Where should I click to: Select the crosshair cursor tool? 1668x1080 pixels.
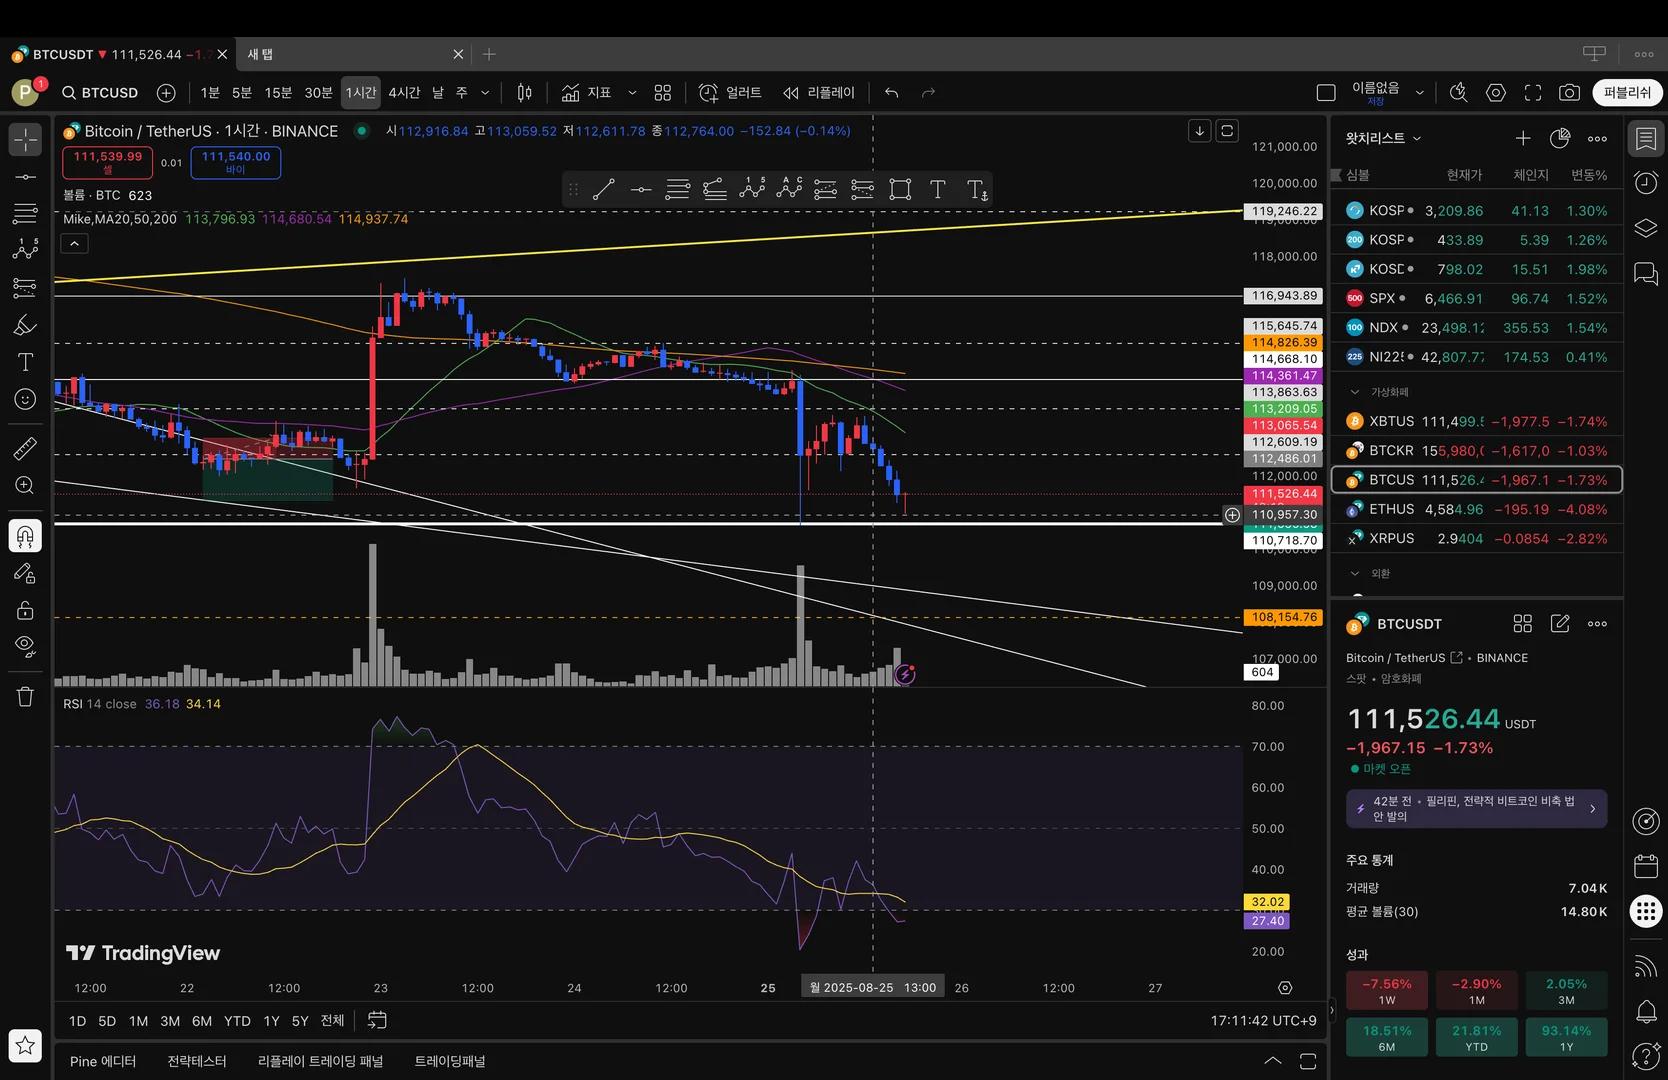pyautogui.click(x=25, y=140)
